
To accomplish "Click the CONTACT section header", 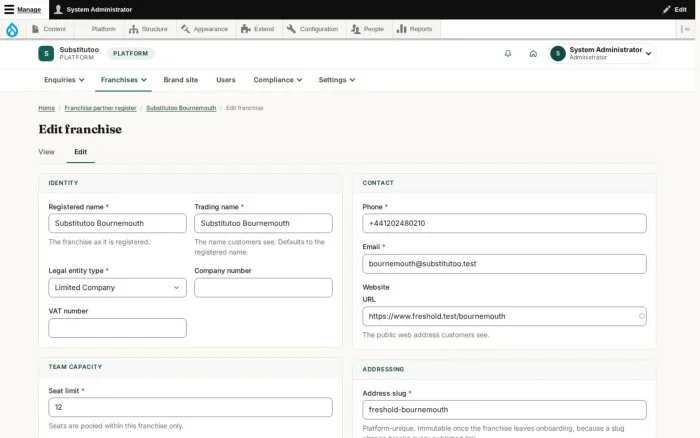I will 378,183.
